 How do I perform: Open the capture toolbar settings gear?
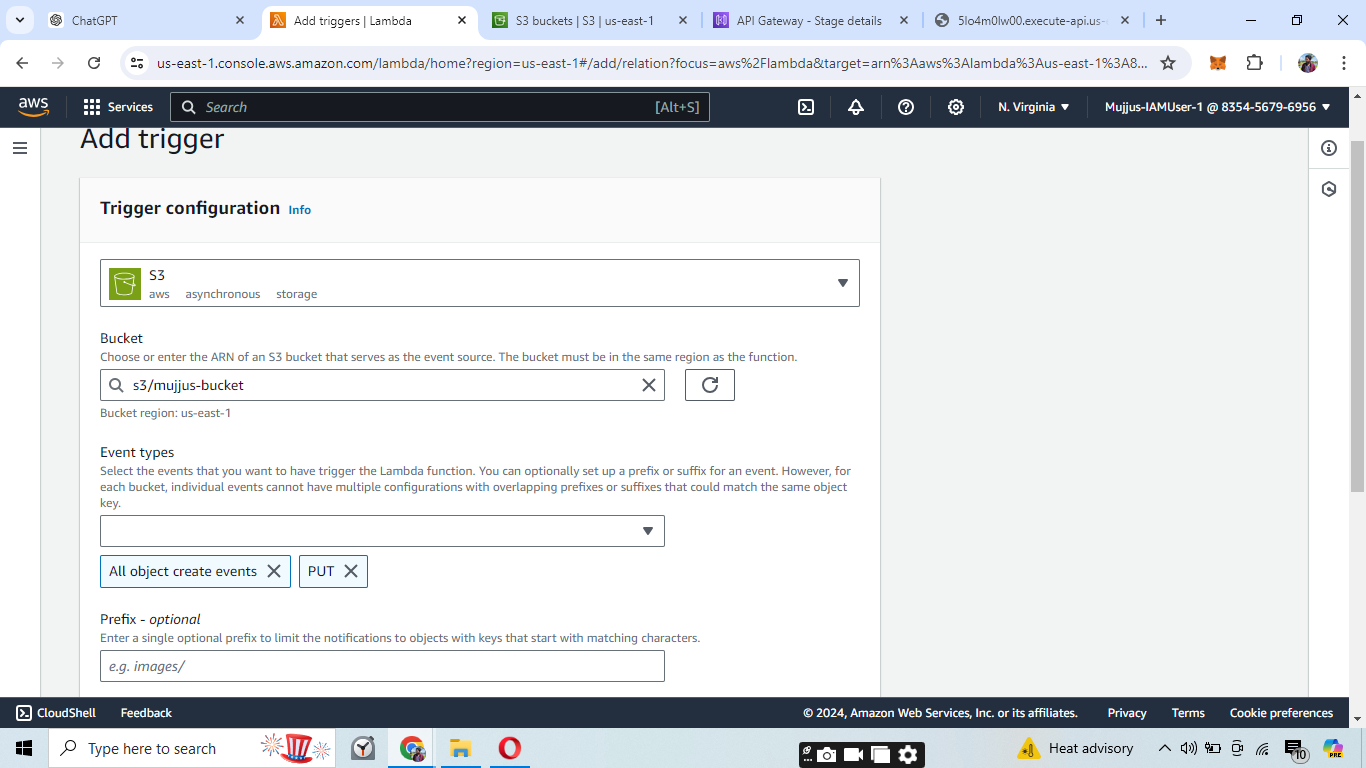coord(908,755)
